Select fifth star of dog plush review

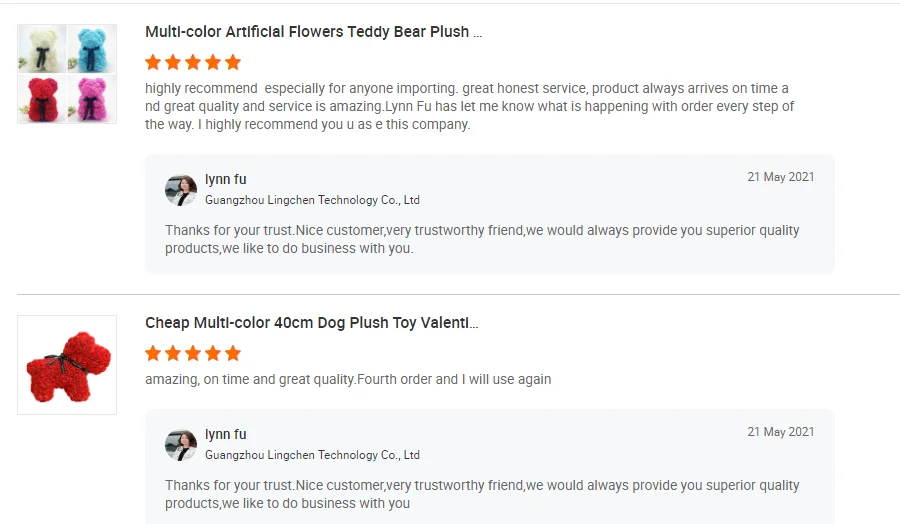coord(233,353)
